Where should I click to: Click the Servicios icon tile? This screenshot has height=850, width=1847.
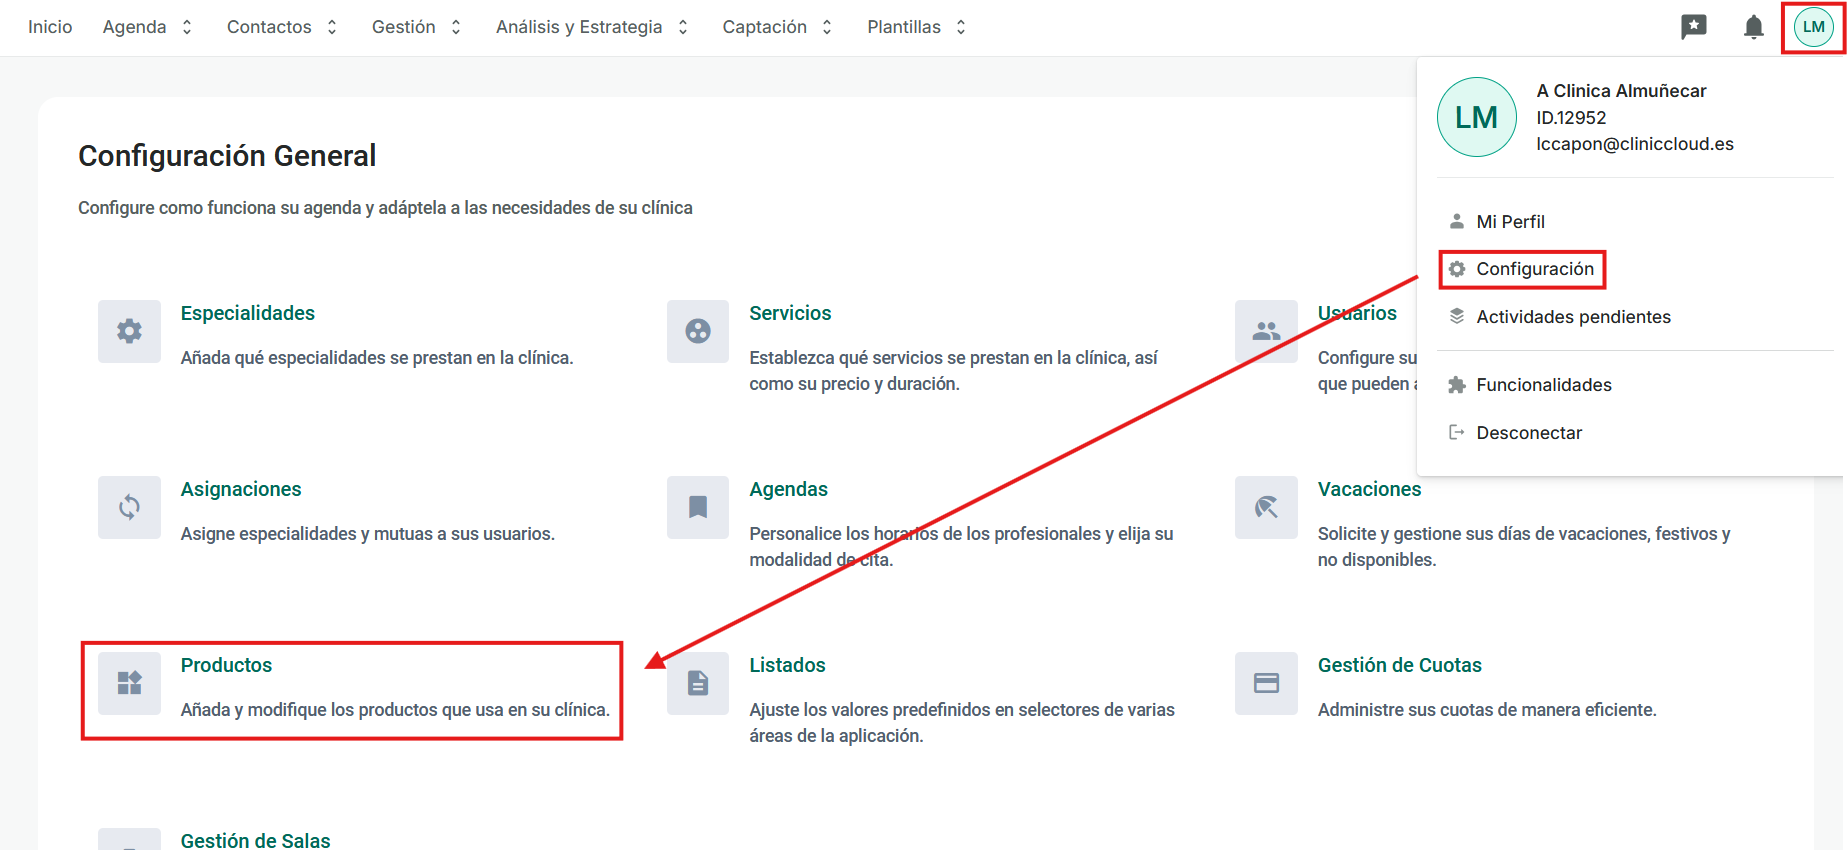tap(698, 331)
